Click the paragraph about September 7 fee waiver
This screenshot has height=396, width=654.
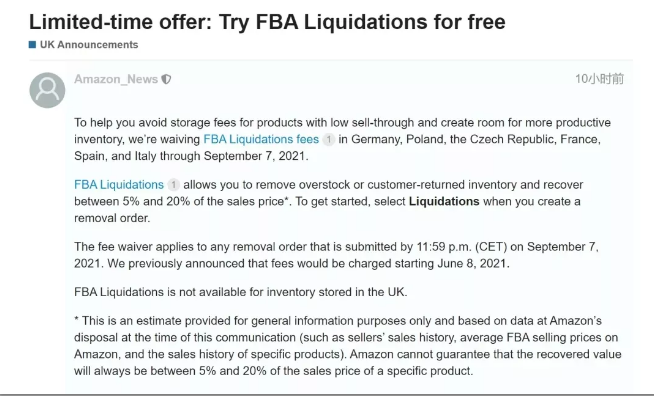pyautogui.click(x=336, y=255)
